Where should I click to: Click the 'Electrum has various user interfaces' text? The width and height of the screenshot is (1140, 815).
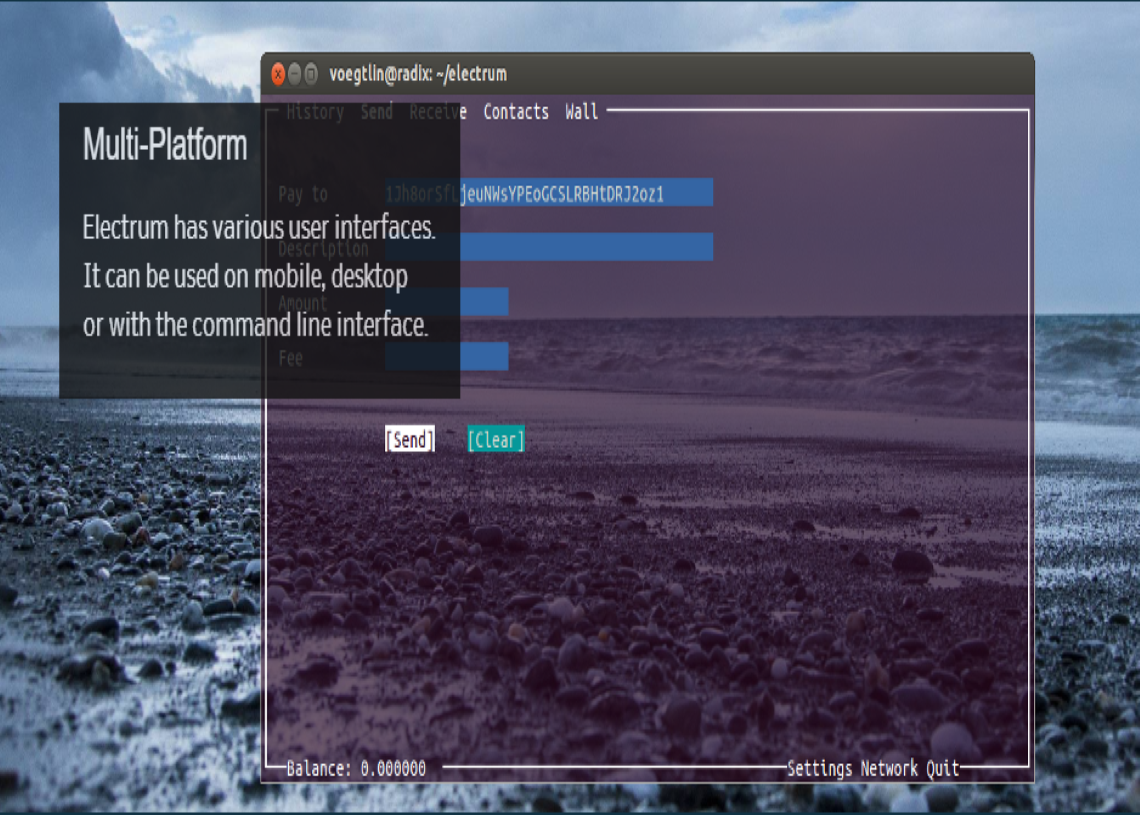[x=259, y=228]
